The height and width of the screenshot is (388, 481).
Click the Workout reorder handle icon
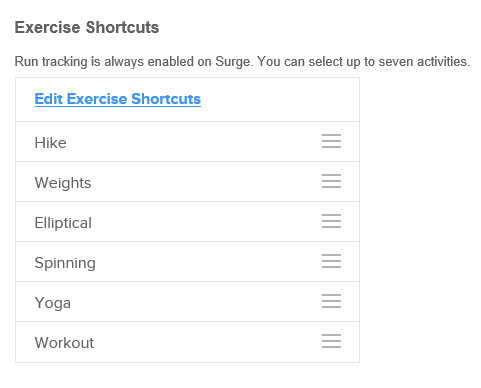331,341
